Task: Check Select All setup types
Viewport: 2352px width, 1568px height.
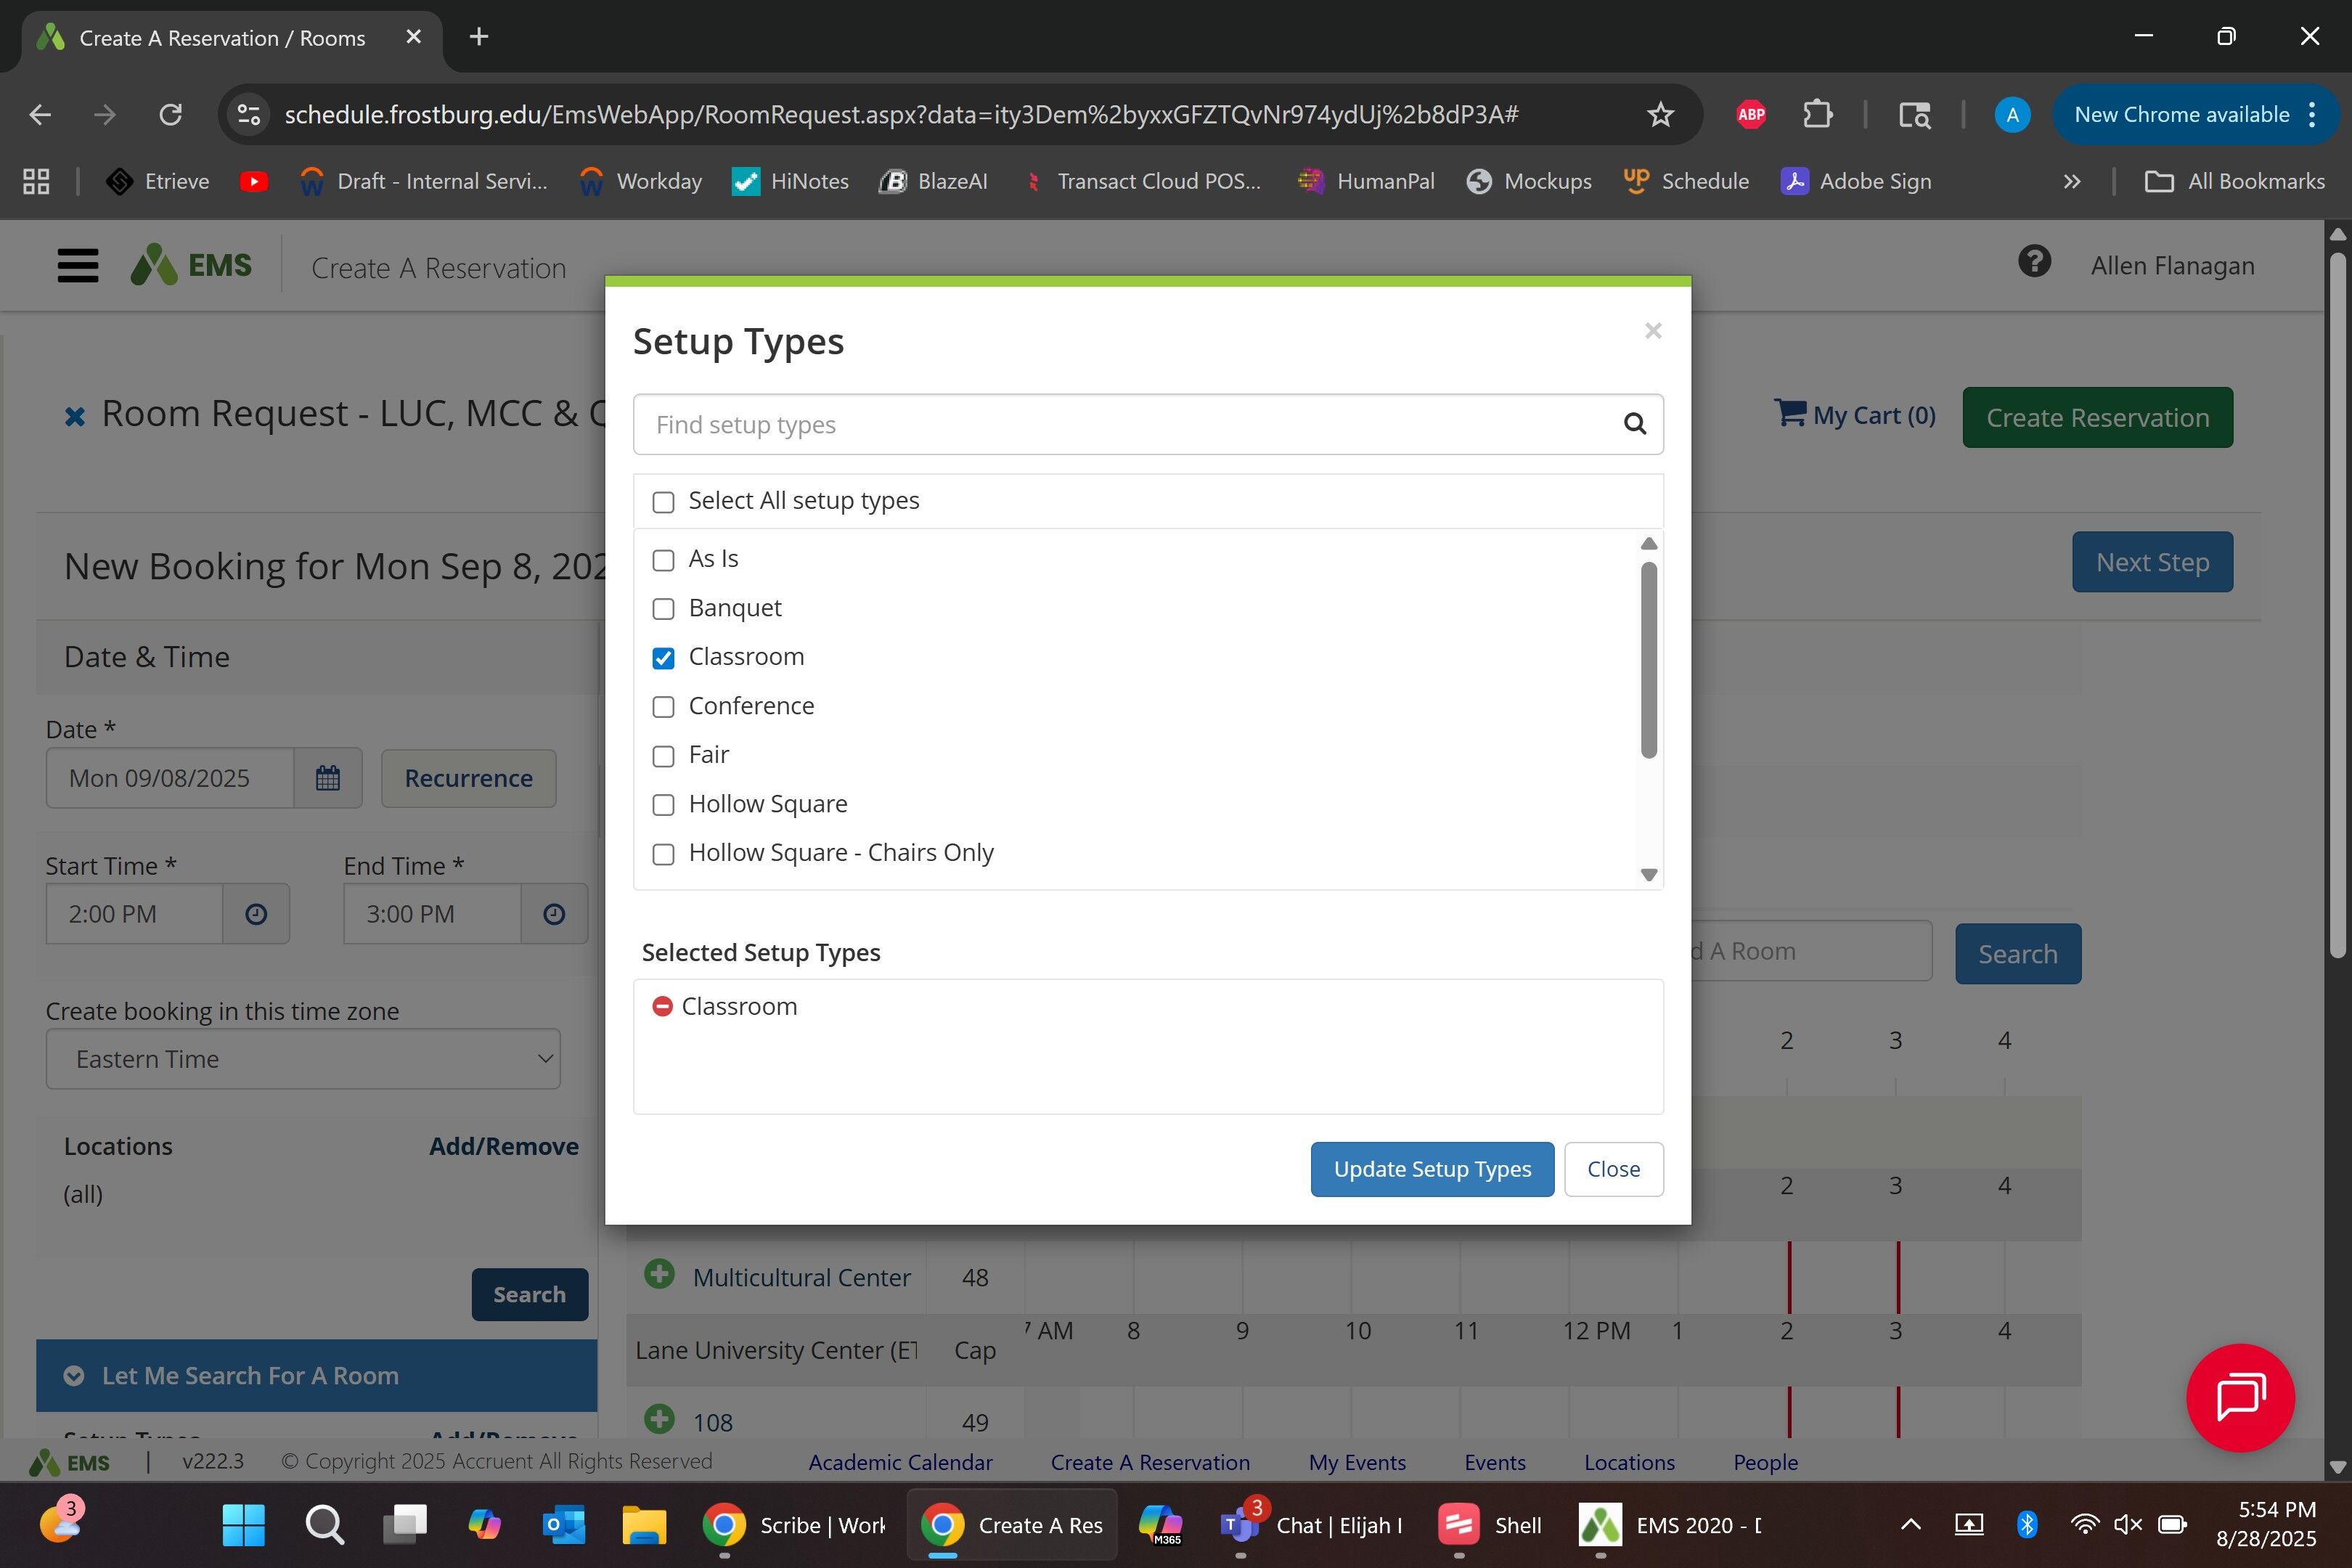Action: (663, 502)
